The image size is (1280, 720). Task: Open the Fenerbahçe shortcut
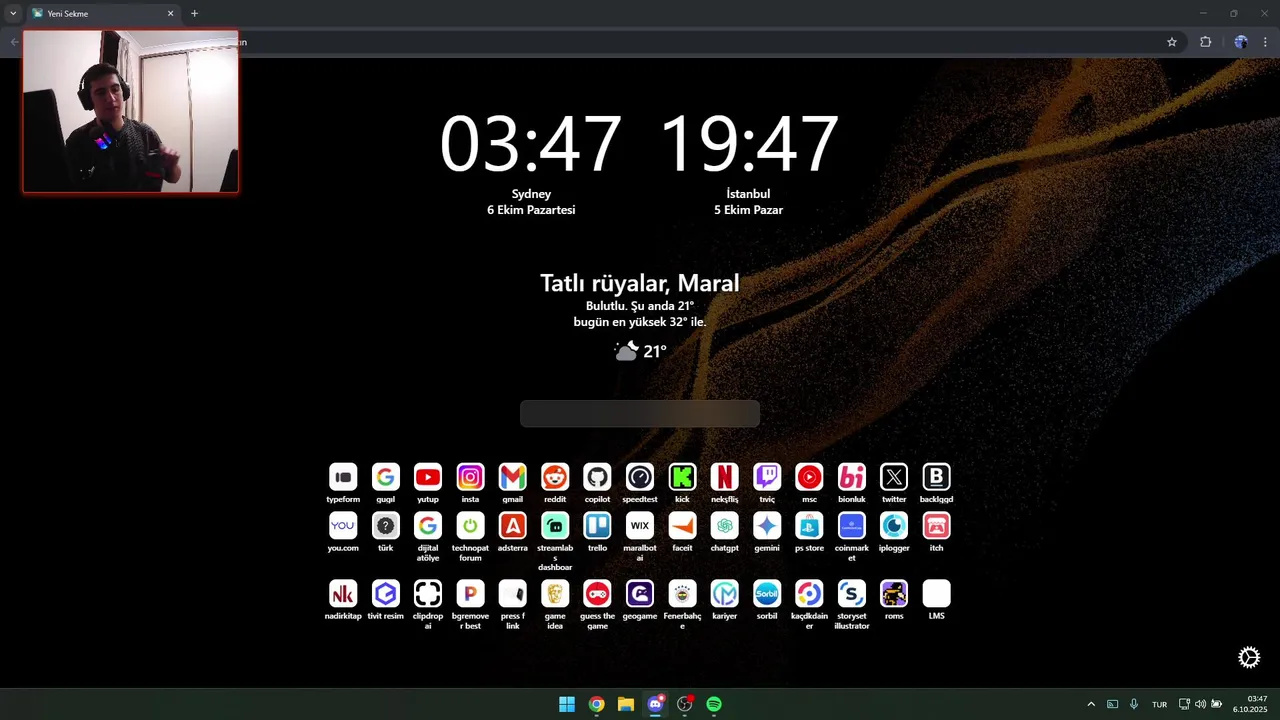tap(682, 593)
